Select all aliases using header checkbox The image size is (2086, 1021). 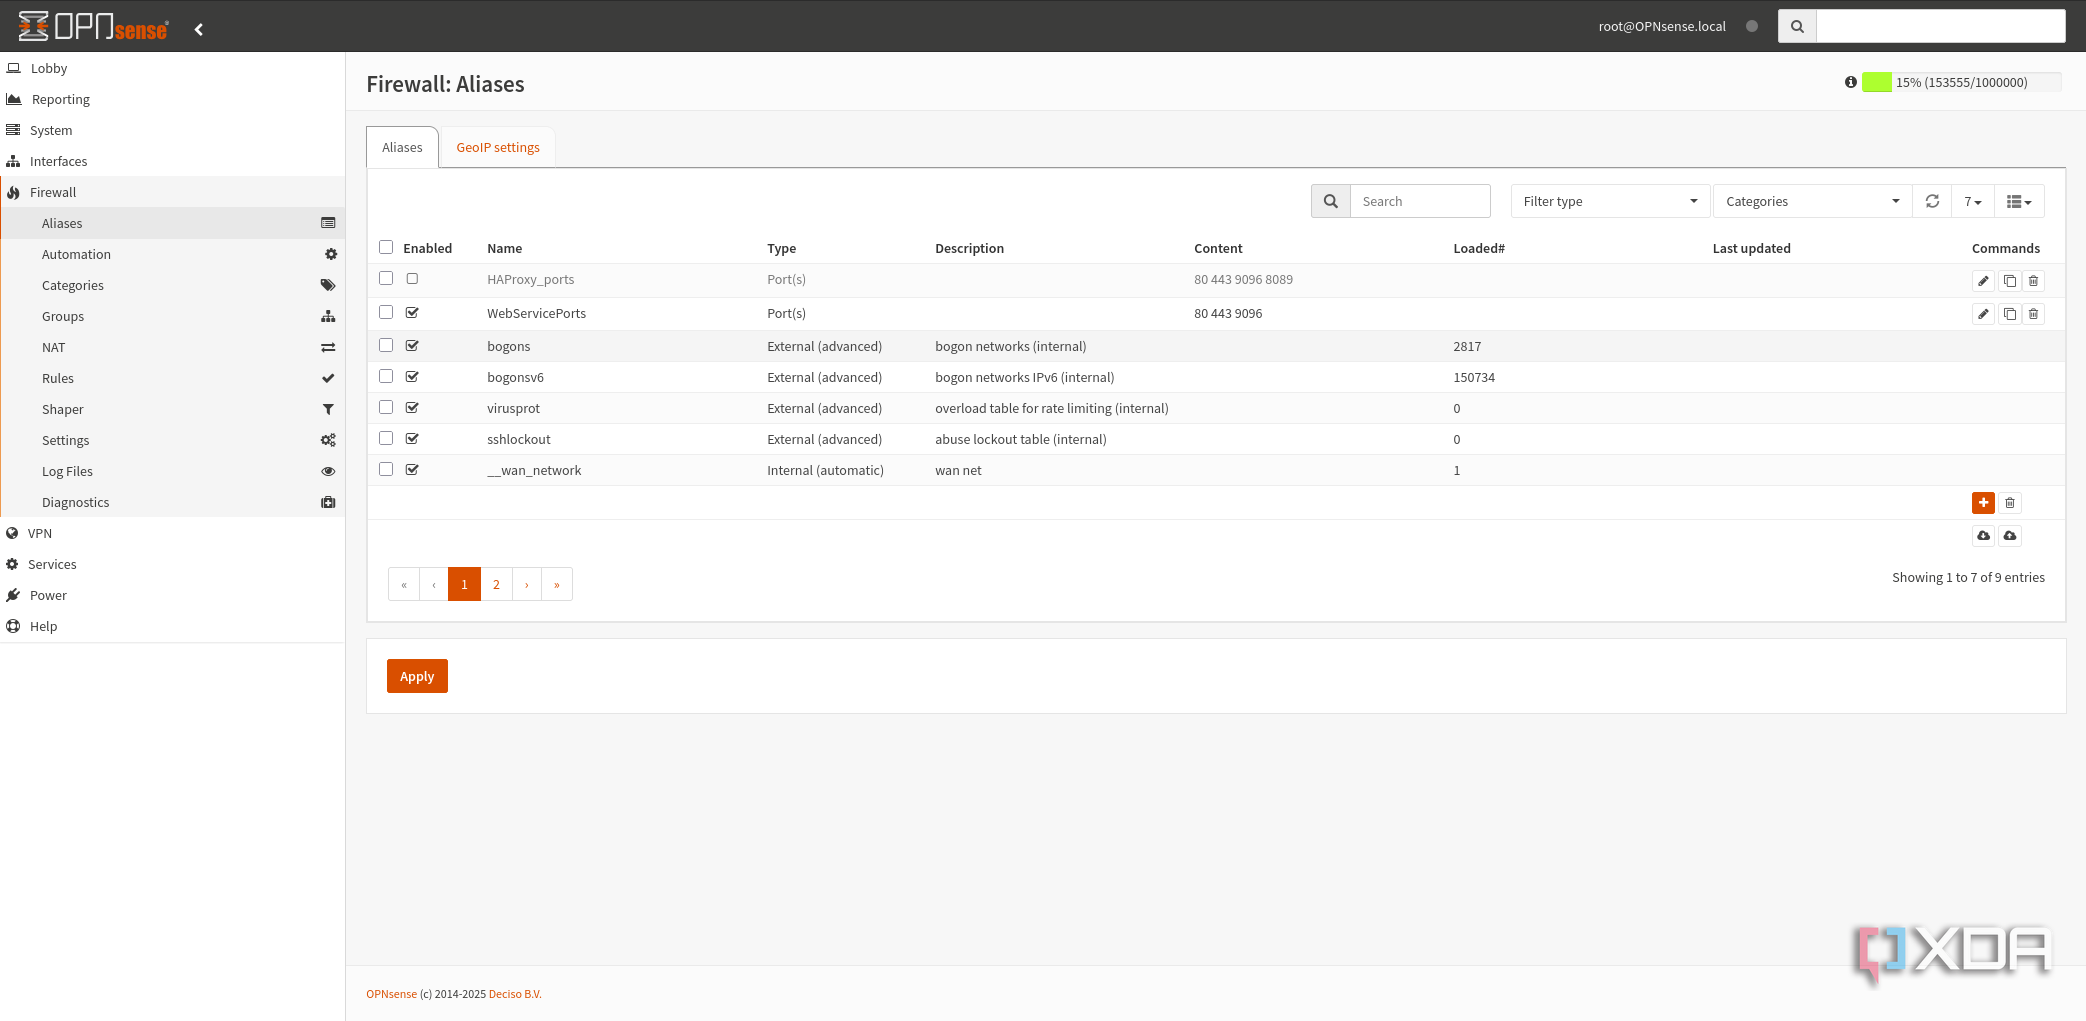point(386,247)
